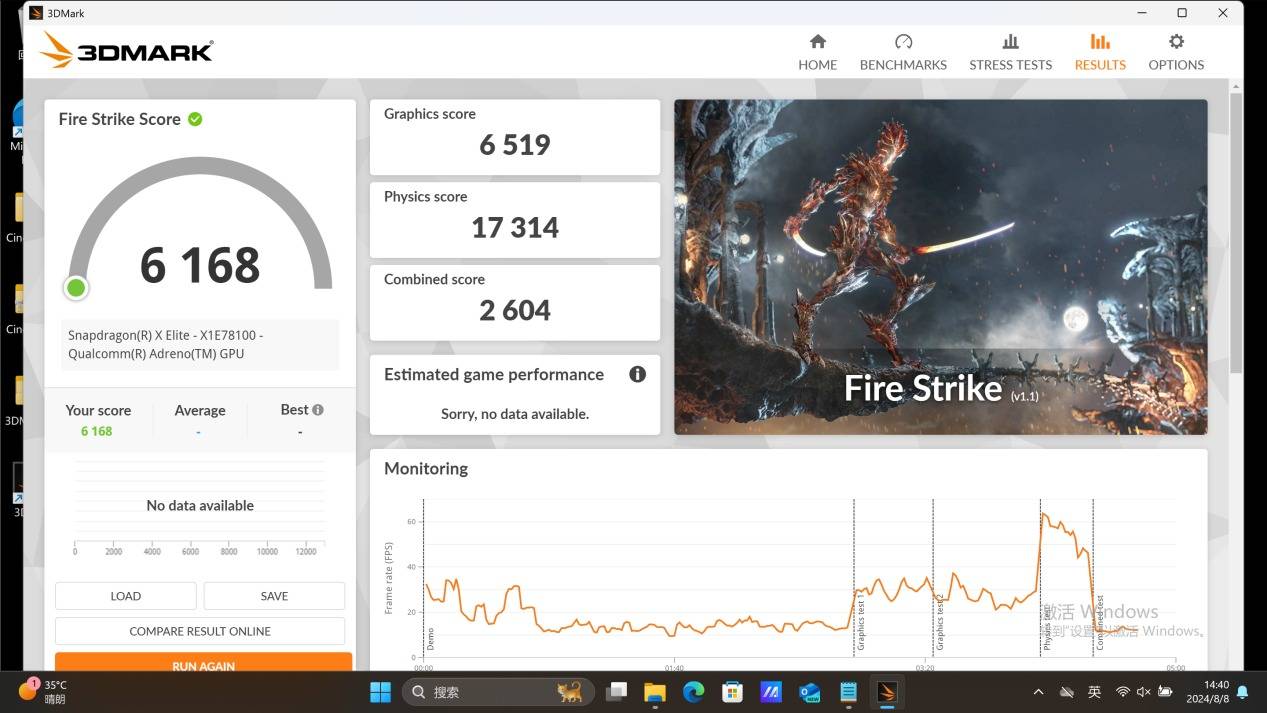Click the info icon next to Best
The height and width of the screenshot is (713, 1267).
318,410
